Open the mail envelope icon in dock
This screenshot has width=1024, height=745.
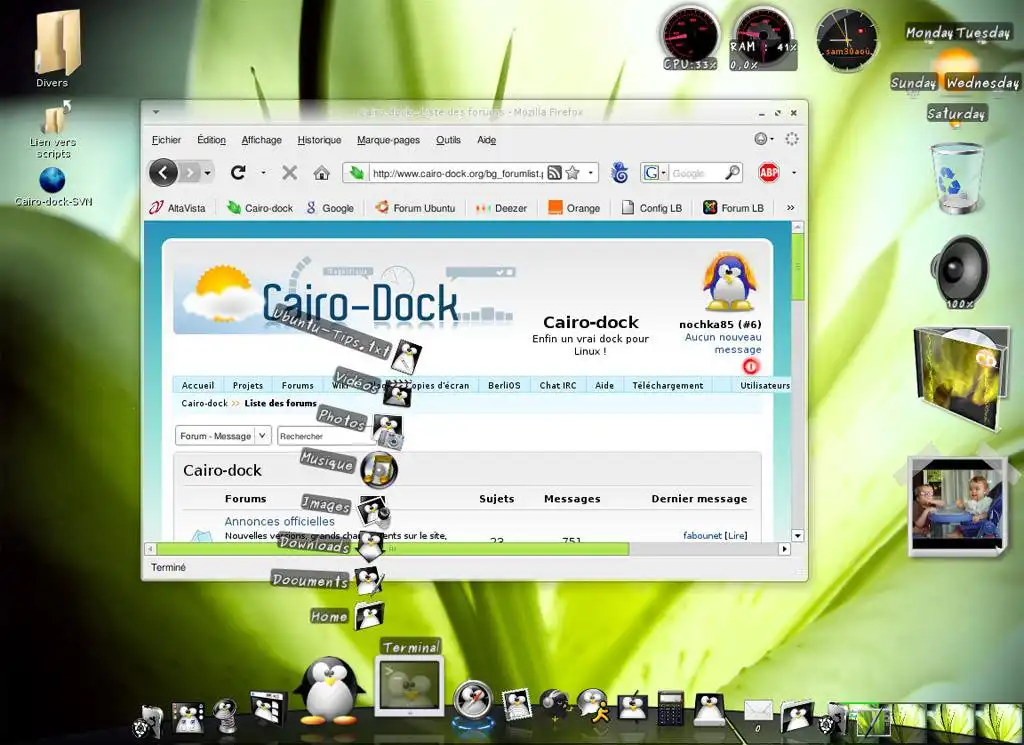coord(758,710)
